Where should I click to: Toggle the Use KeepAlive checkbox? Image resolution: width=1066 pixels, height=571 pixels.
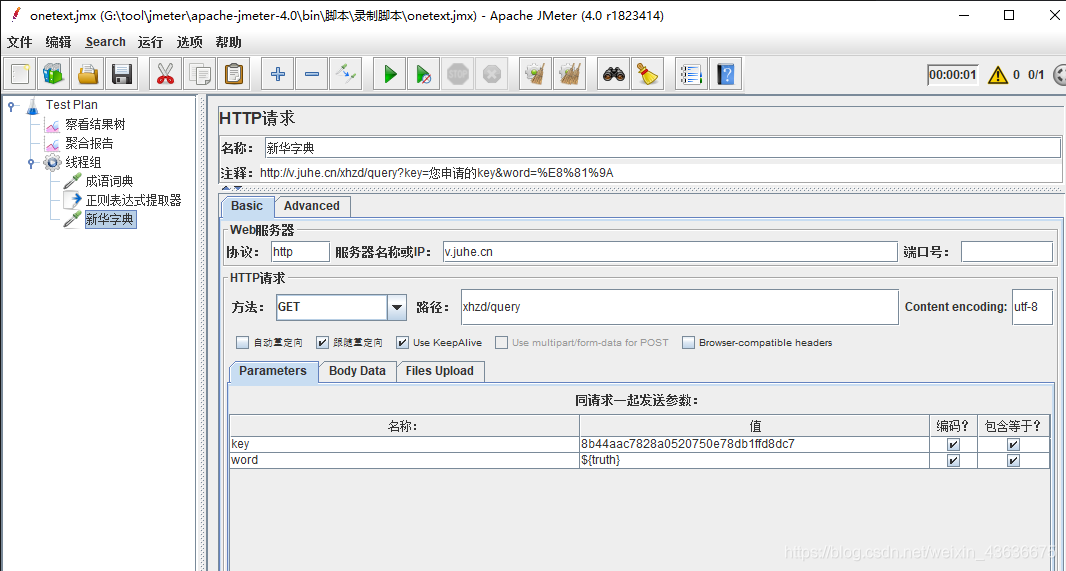tap(402, 343)
